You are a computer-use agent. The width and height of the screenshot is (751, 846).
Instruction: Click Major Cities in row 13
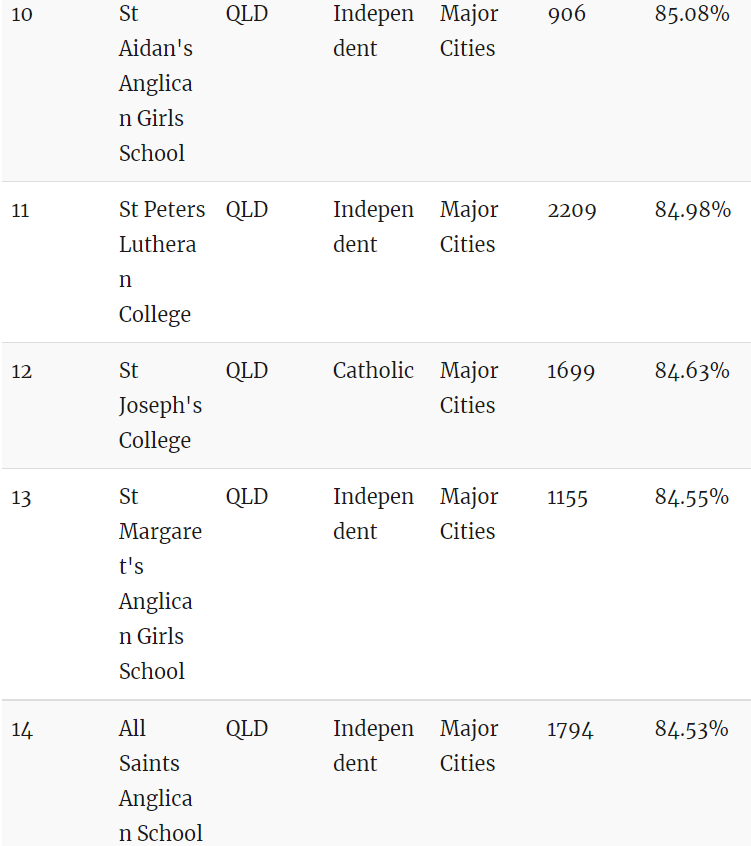(x=469, y=514)
